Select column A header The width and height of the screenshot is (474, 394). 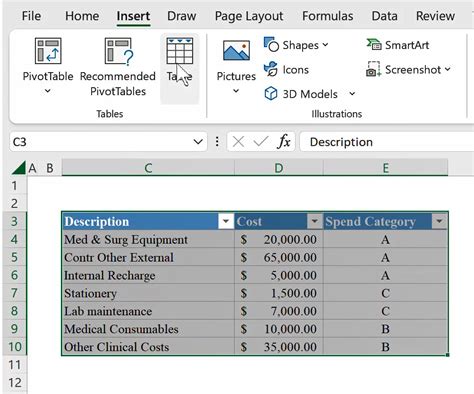pyautogui.click(x=32, y=168)
